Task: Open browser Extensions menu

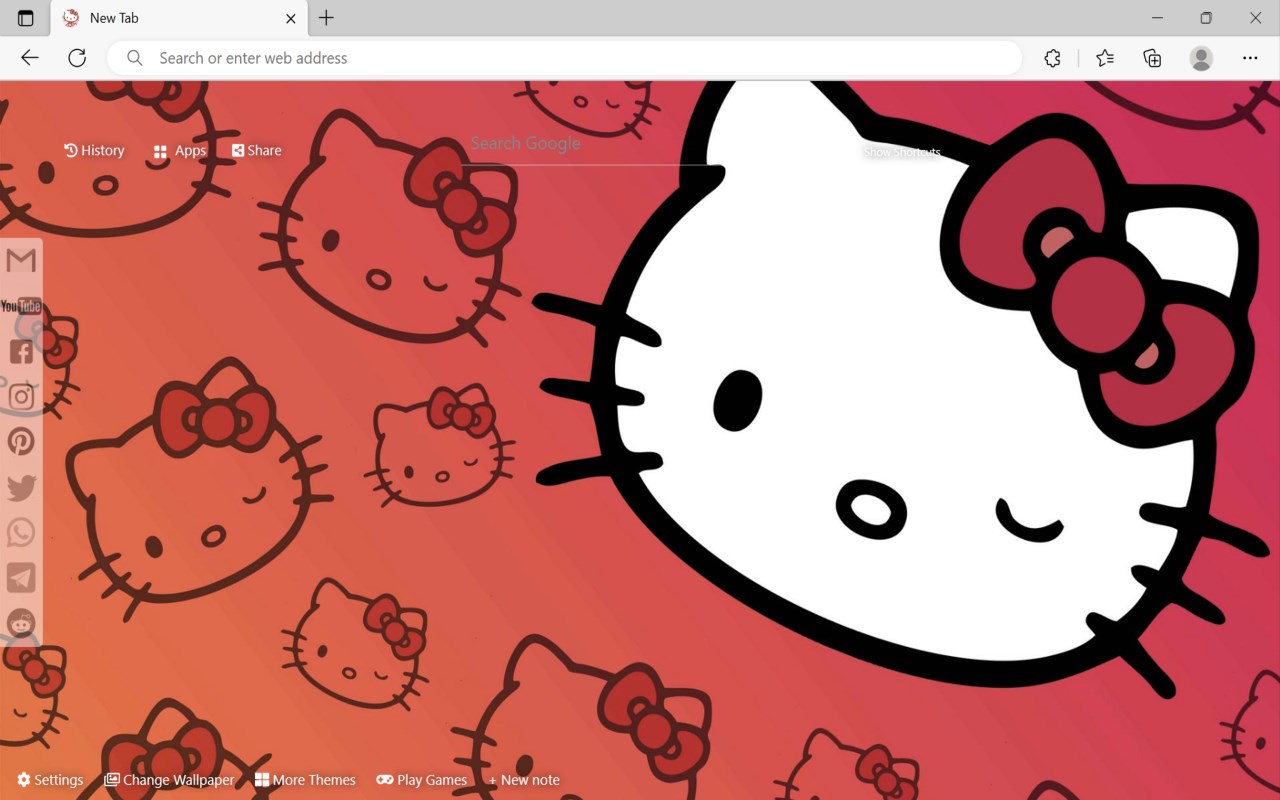Action: [x=1052, y=58]
